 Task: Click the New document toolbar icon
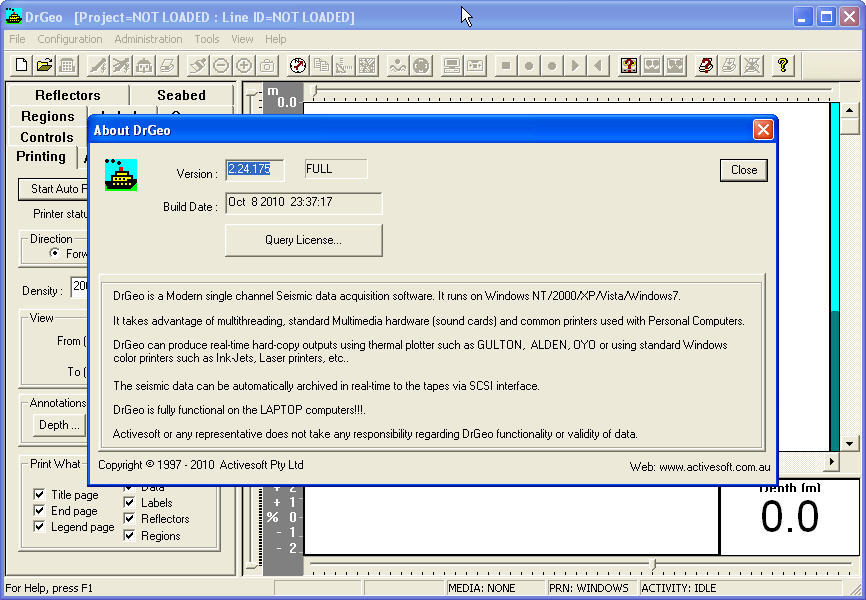click(22, 65)
